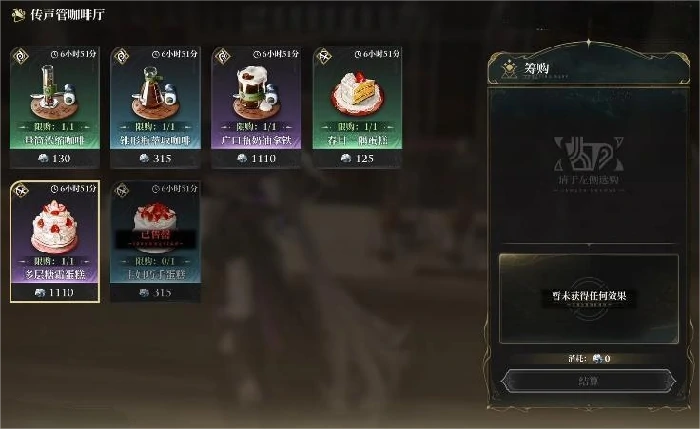Click the 传声管咖啡厅 title text
The image size is (700, 429).
[67, 15]
